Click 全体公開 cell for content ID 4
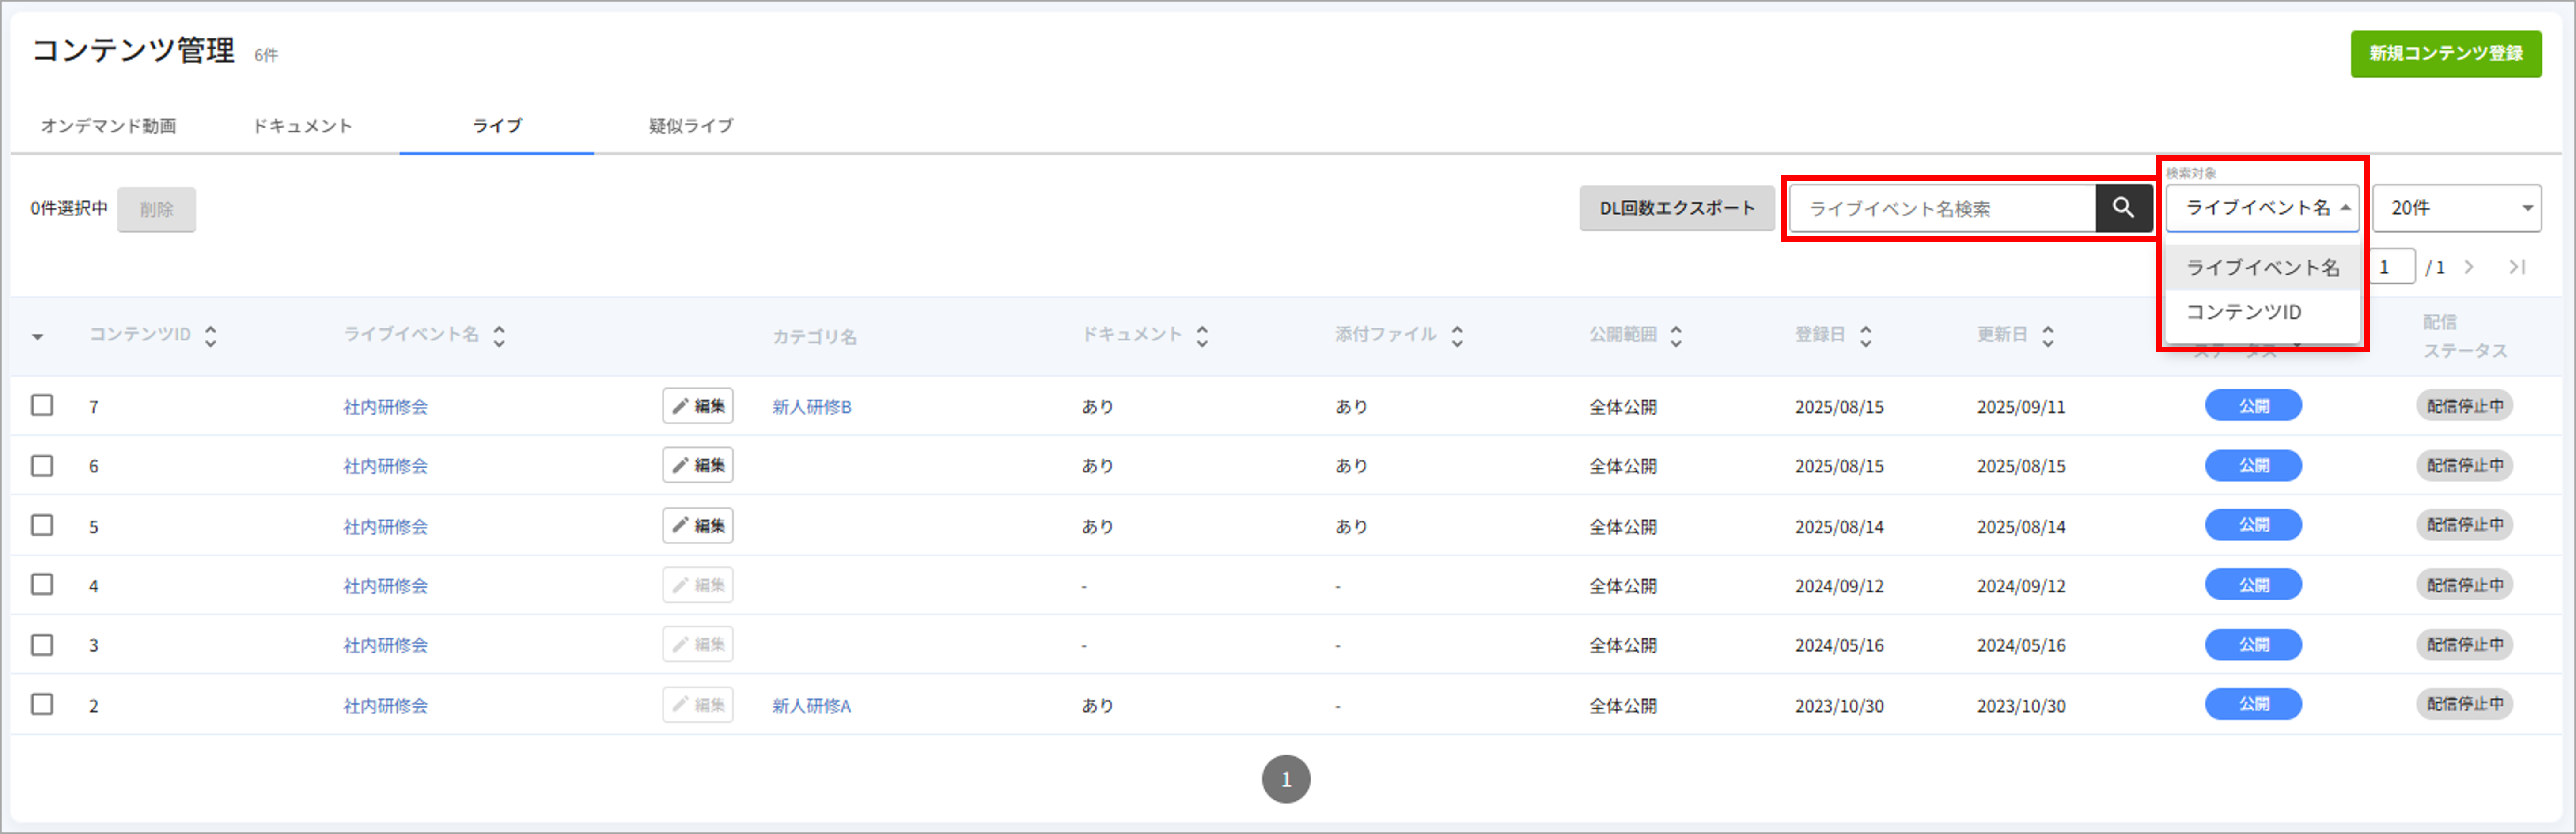 (x=1623, y=586)
